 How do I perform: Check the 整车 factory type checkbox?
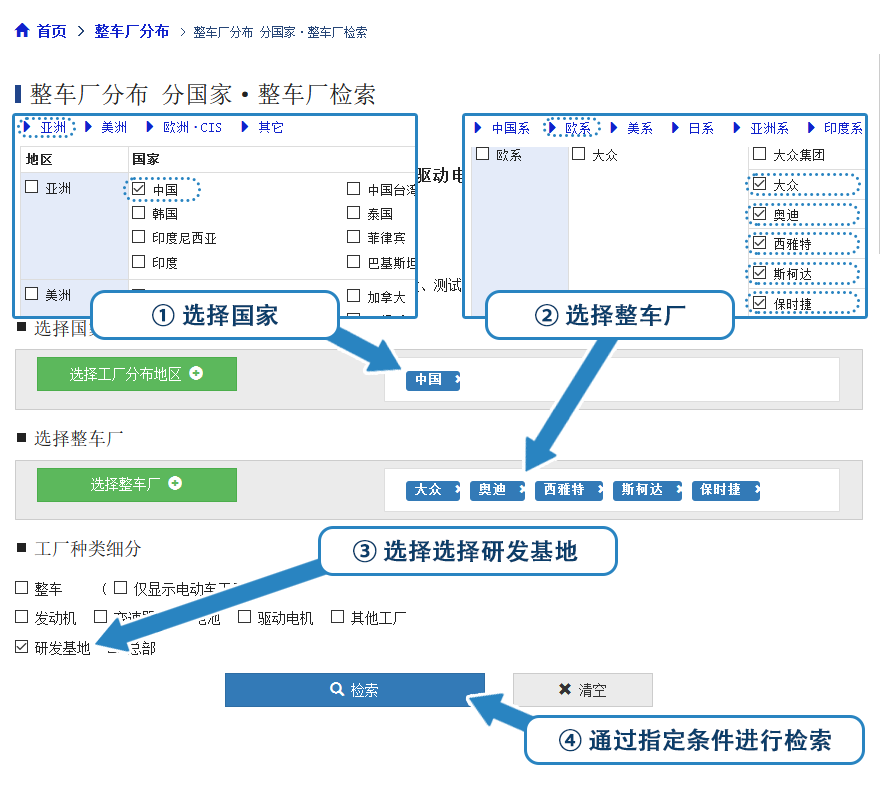point(21,588)
